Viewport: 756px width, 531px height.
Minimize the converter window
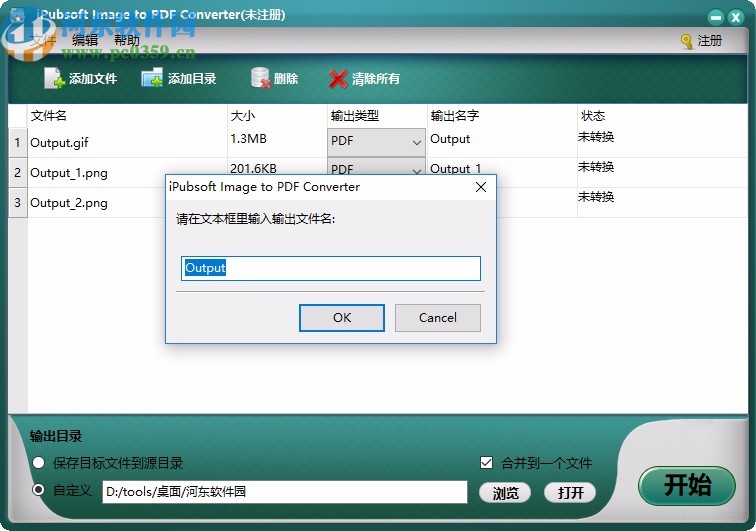point(716,18)
